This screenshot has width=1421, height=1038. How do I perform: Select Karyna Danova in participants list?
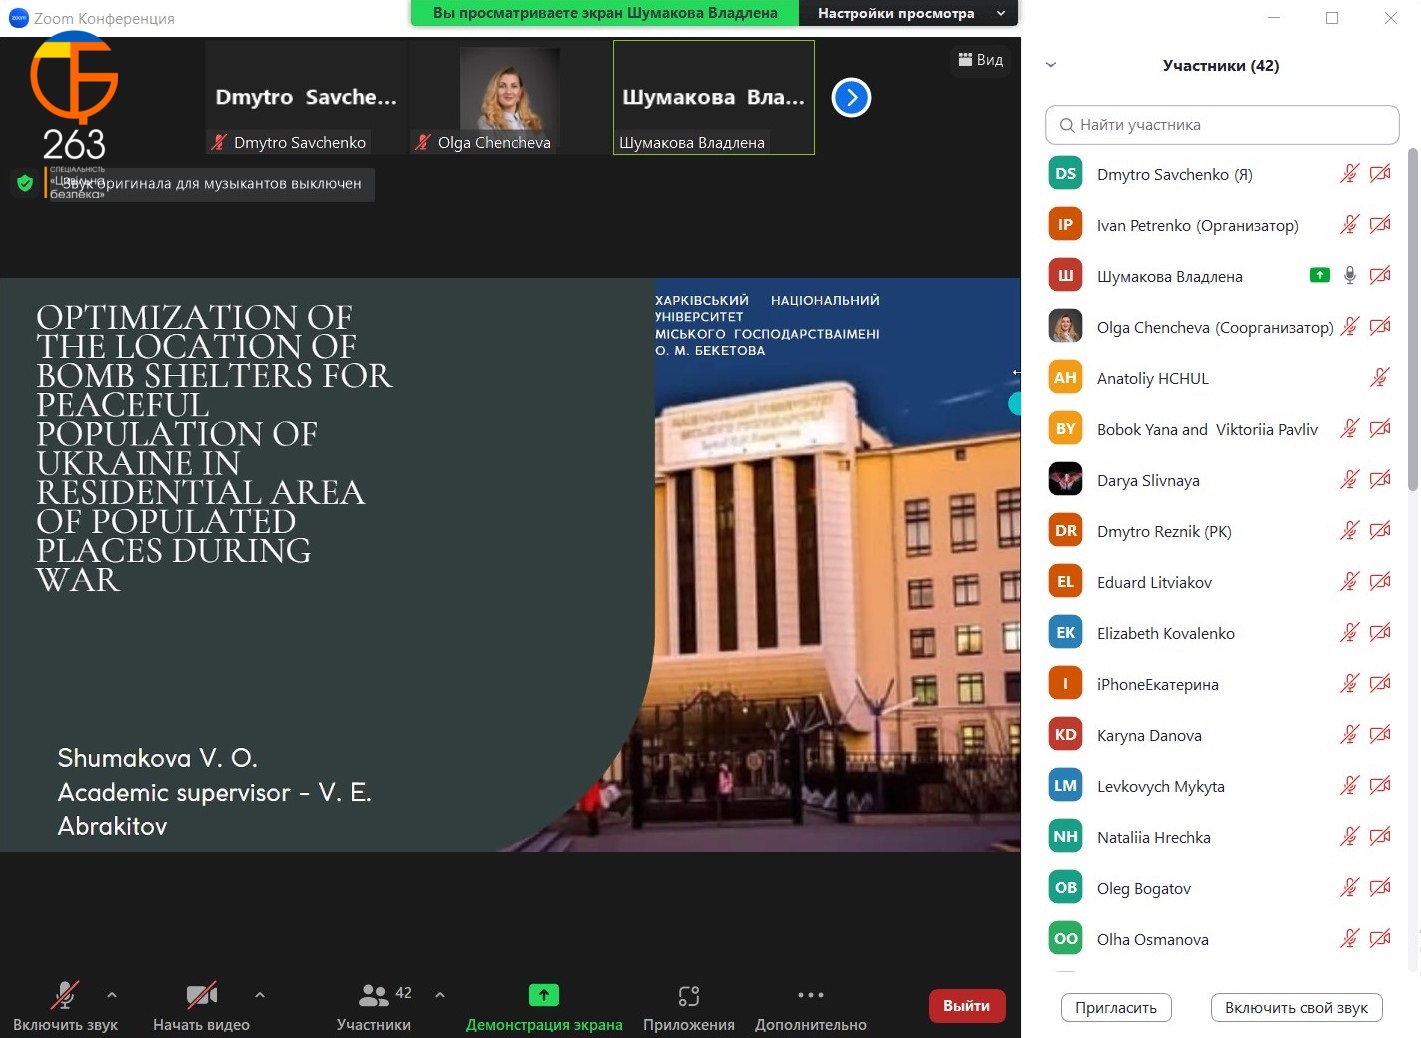(x=1220, y=735)
